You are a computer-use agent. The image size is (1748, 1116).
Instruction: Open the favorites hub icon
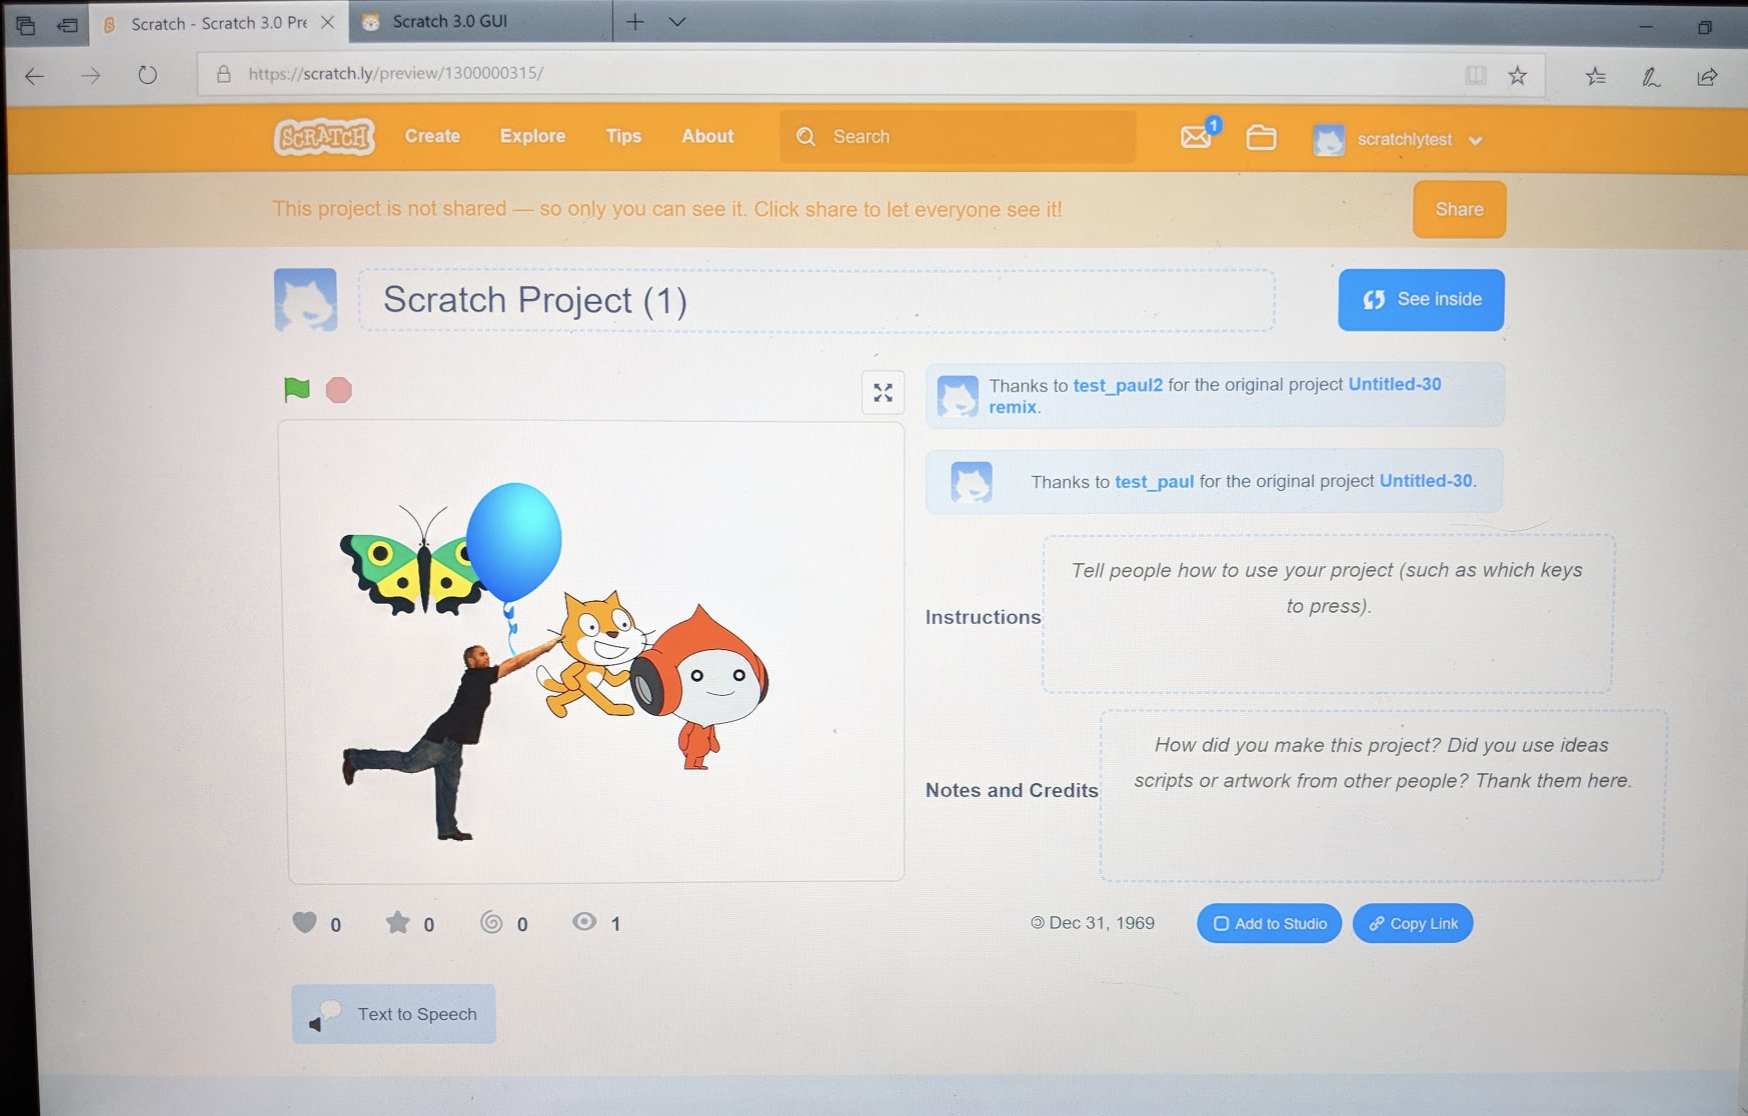pos(1596,76)
